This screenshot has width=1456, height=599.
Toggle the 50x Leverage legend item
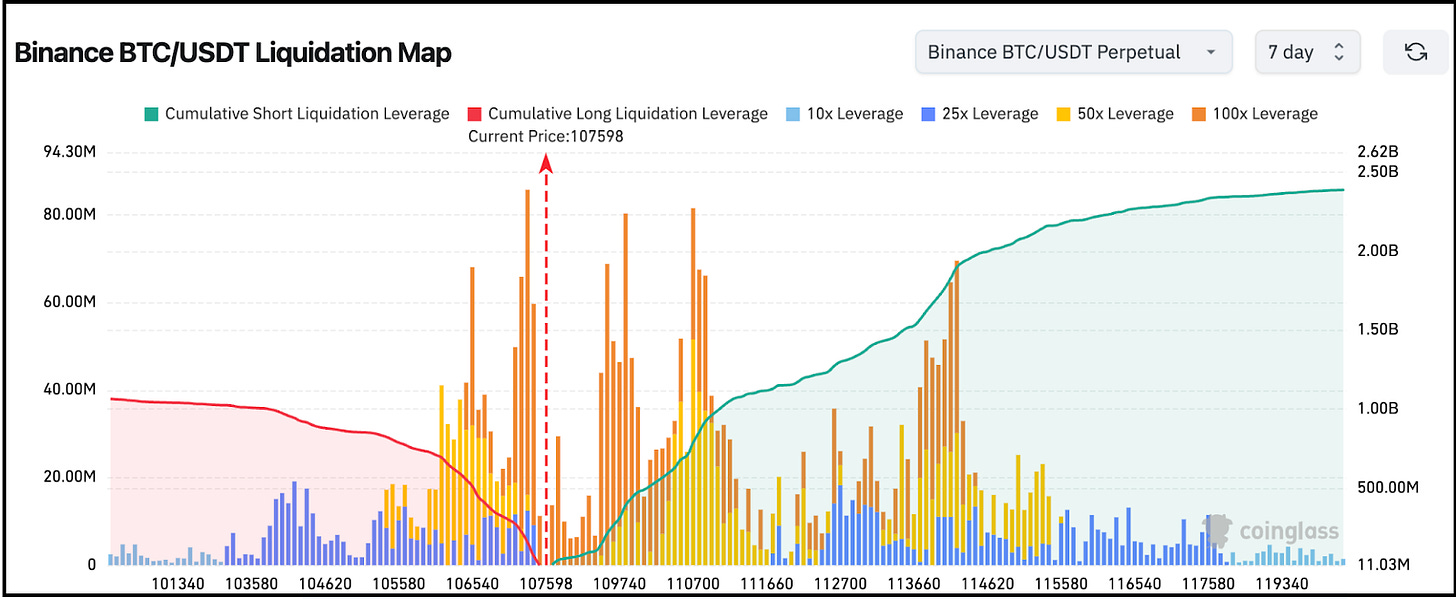pos(1114,114)
